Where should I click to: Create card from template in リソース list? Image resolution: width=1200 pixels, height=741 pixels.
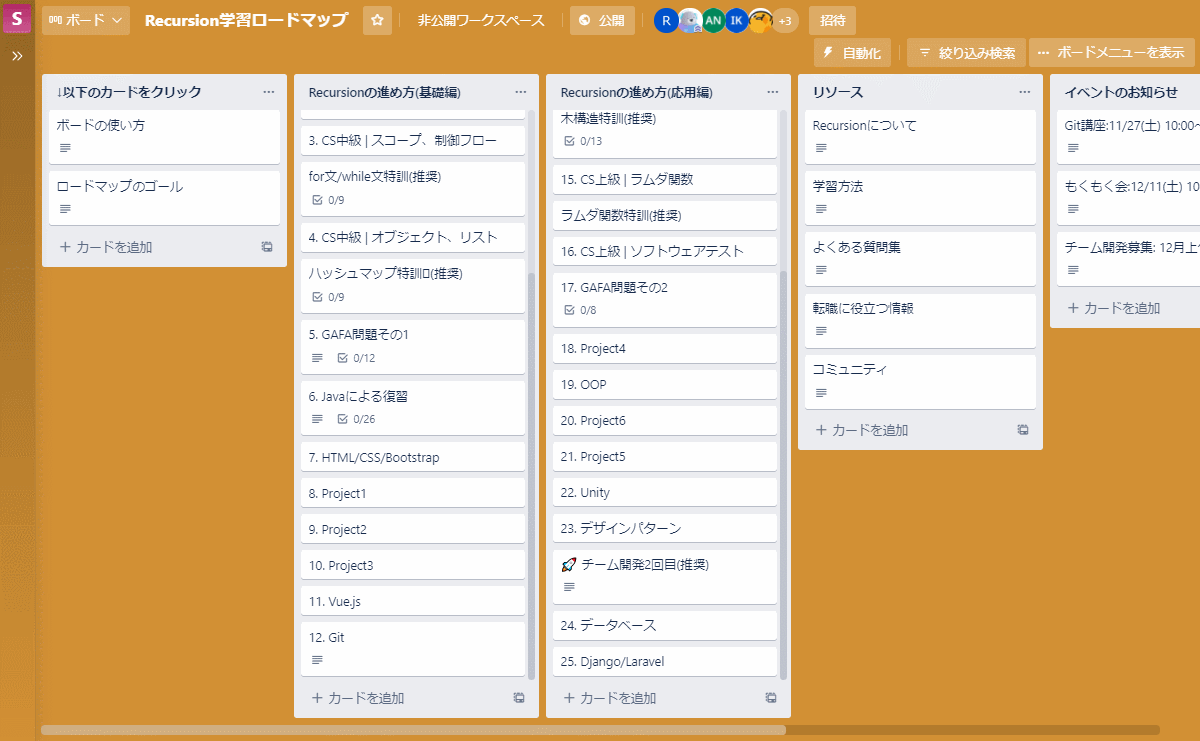(x=1023, y=430)
